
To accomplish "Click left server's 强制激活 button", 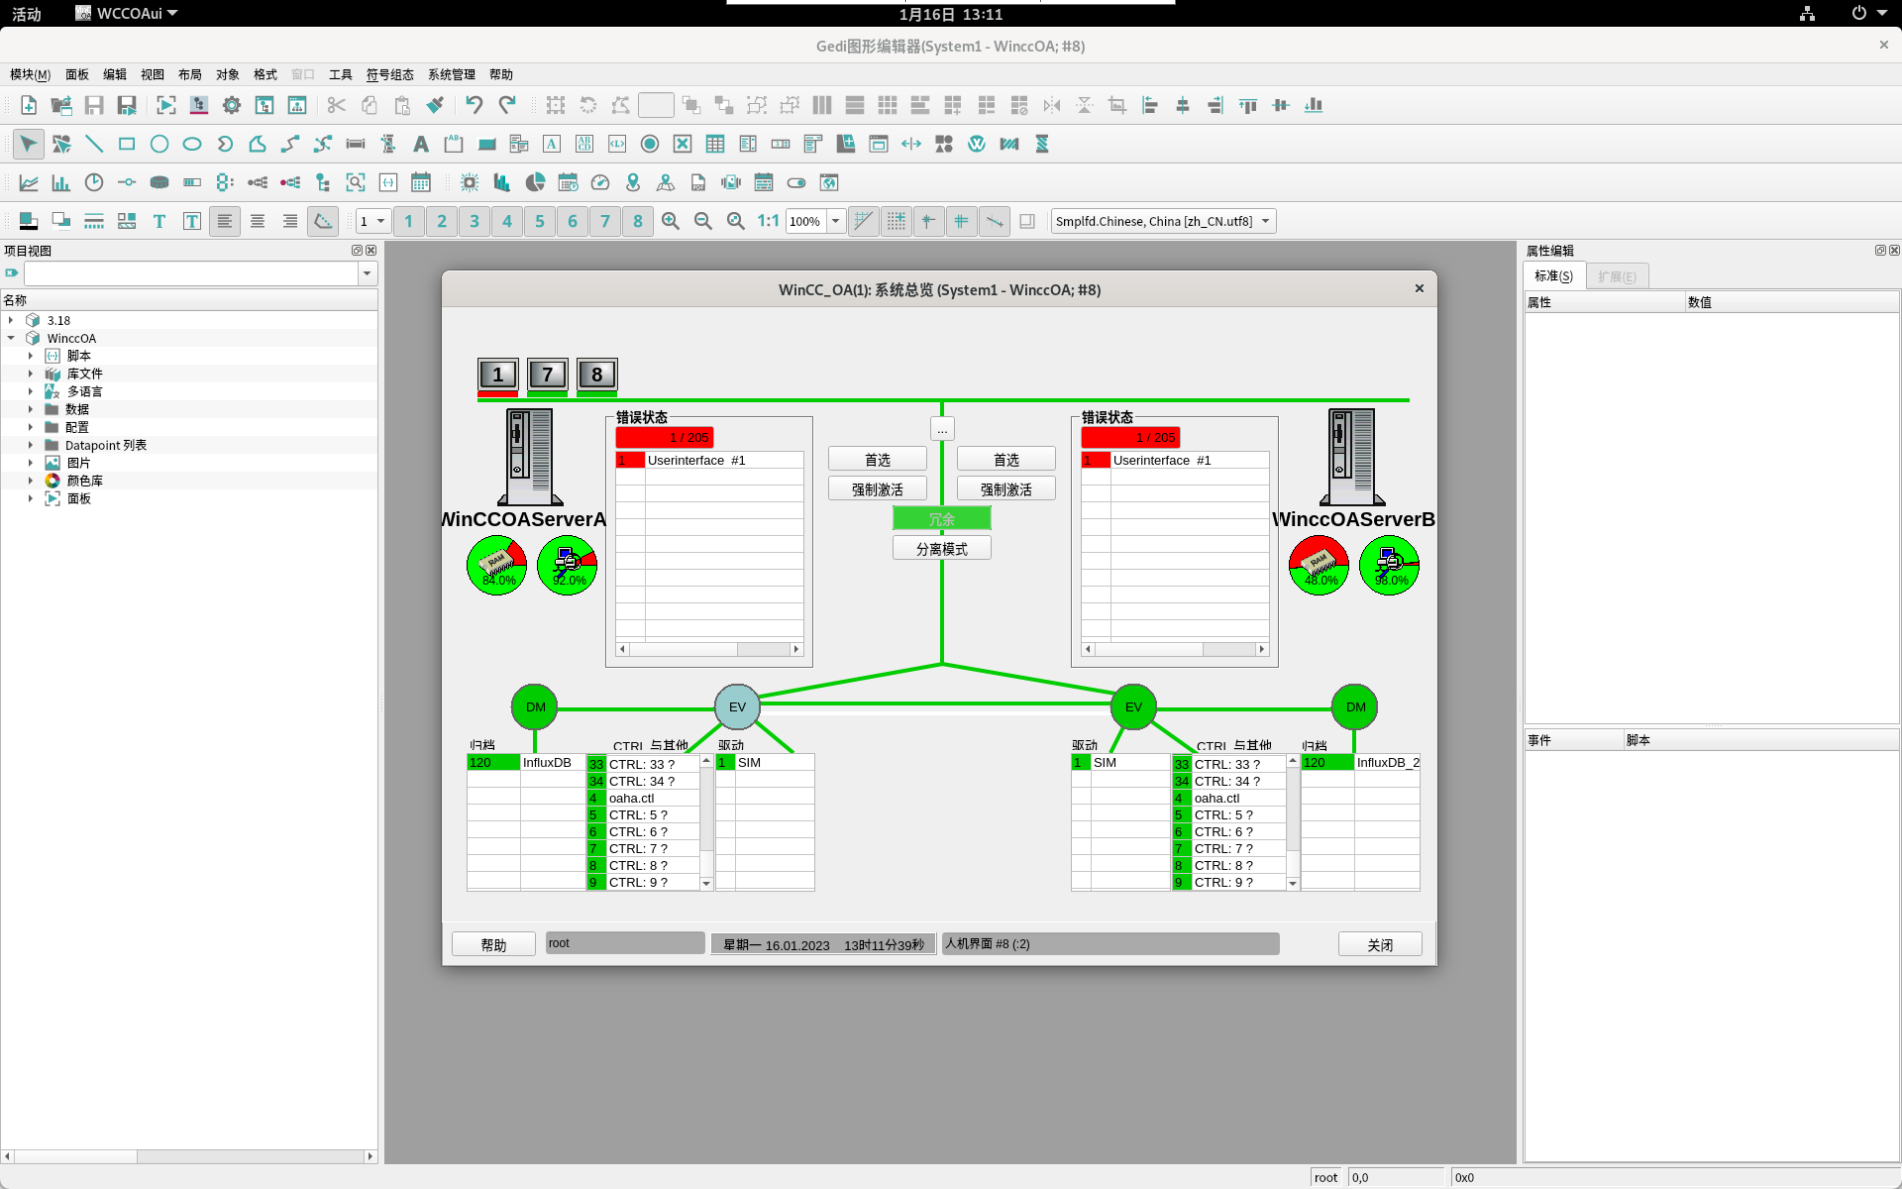I will [x=877, y=489].
